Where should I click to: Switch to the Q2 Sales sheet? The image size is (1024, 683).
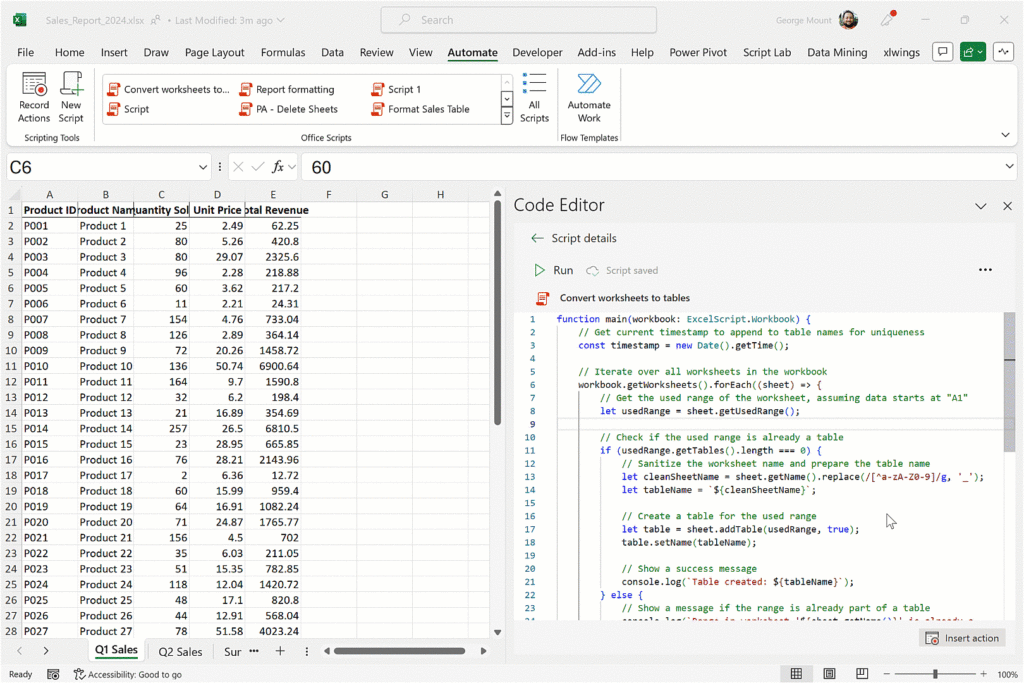click(x=180, y=651)
